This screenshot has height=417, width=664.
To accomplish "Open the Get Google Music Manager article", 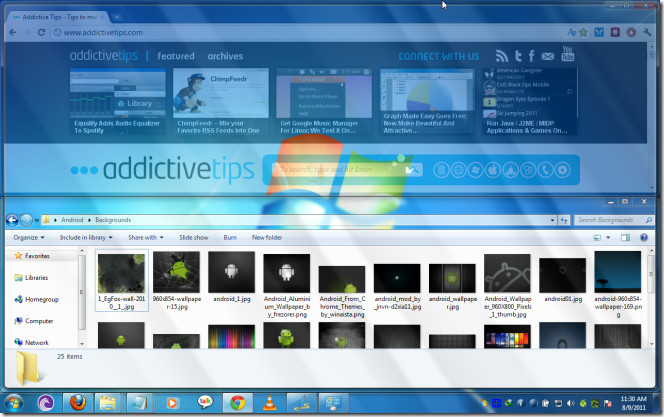I will 324,102.
